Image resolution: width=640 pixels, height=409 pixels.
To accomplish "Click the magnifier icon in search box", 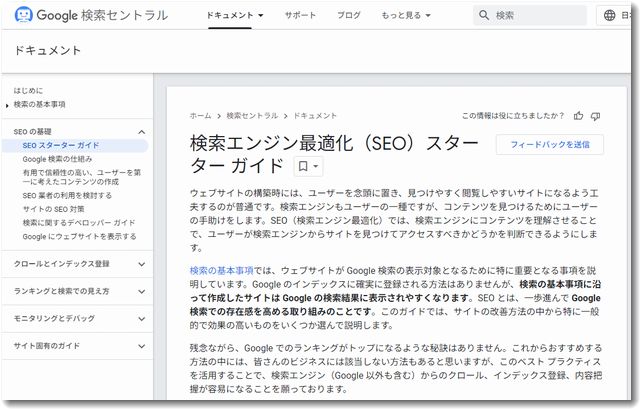I will click(484, 16).
